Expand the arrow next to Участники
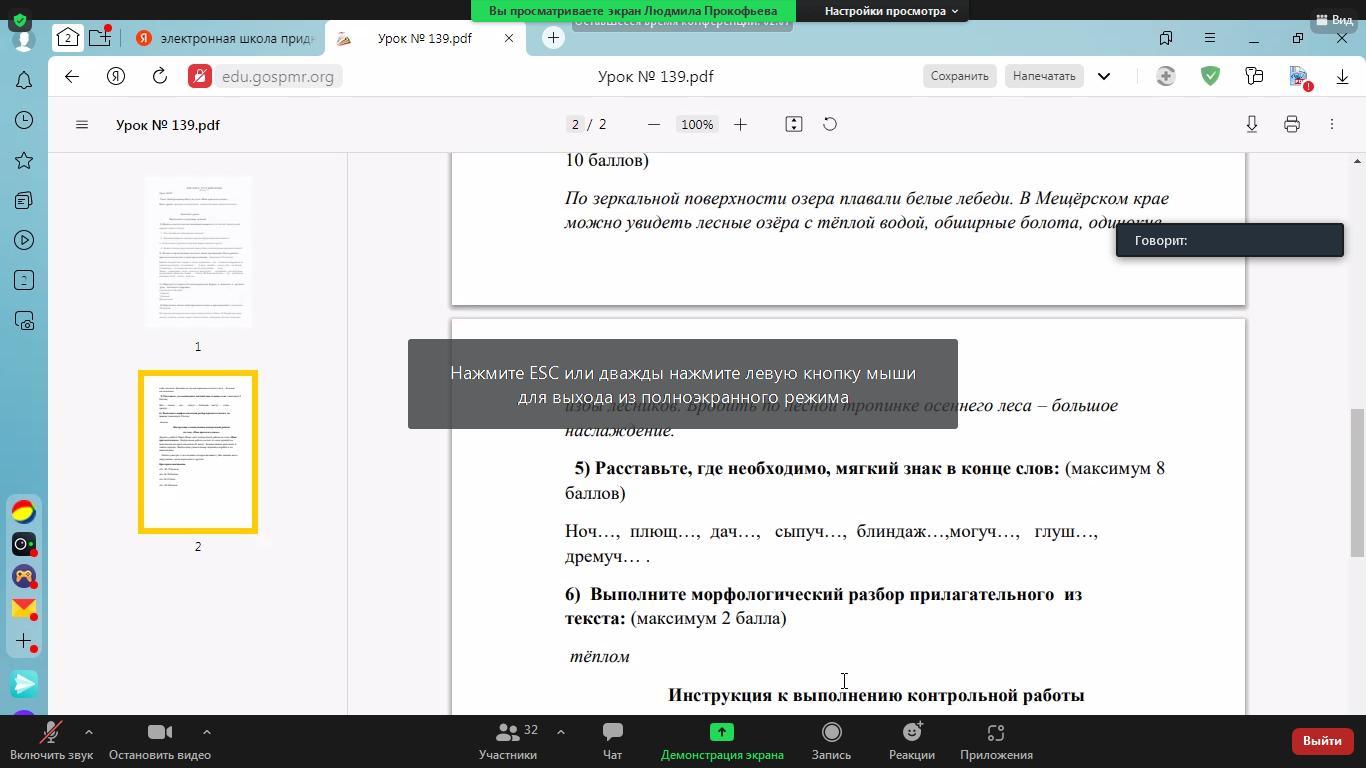This screenshot has width=1366, height=768. point(560,732)
